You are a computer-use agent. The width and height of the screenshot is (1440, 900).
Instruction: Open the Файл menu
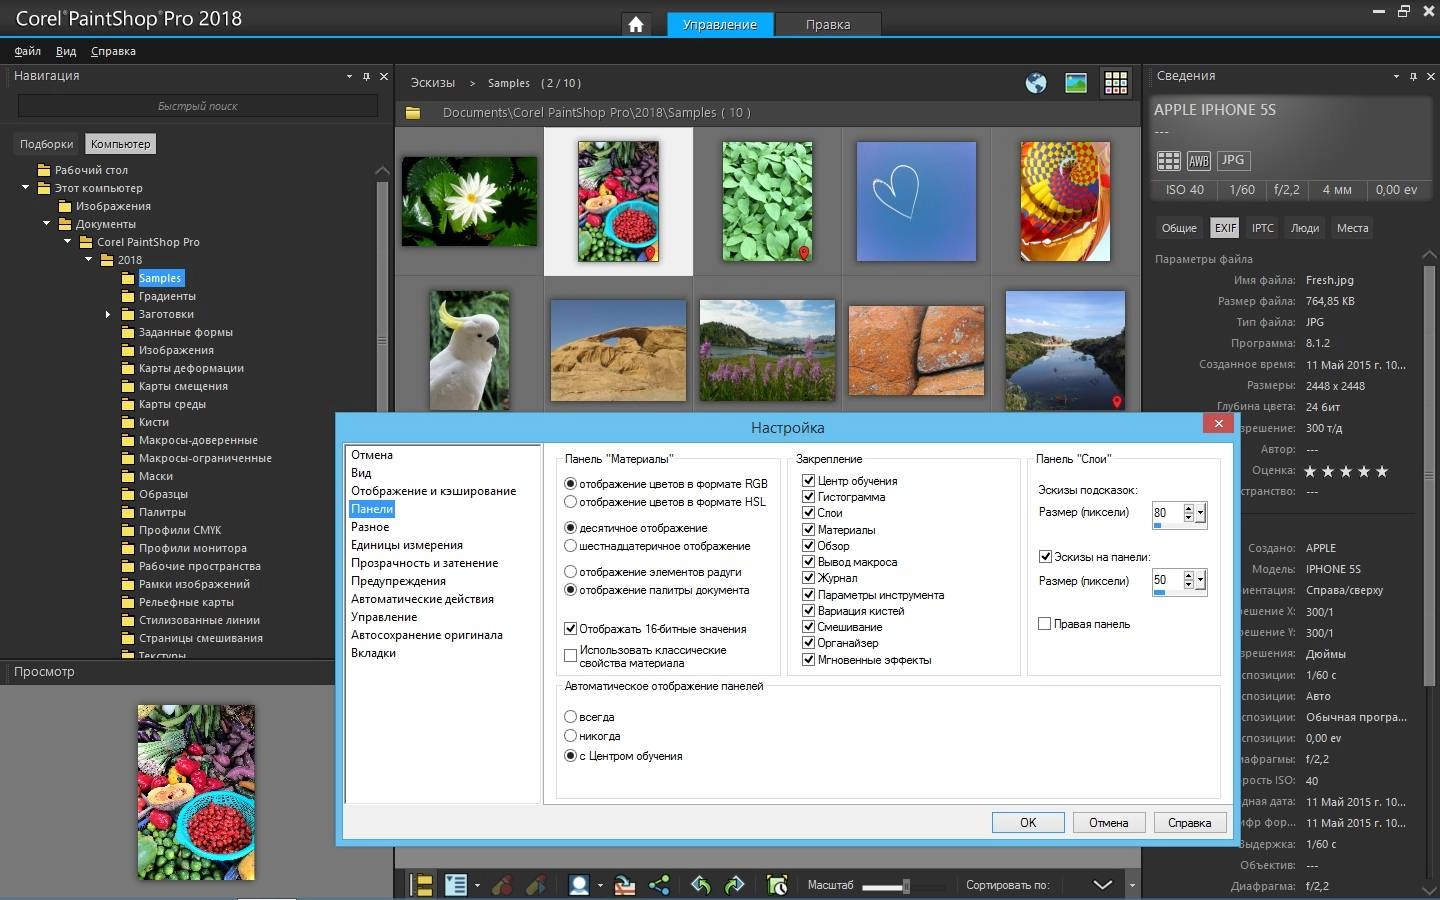(27, 51)
